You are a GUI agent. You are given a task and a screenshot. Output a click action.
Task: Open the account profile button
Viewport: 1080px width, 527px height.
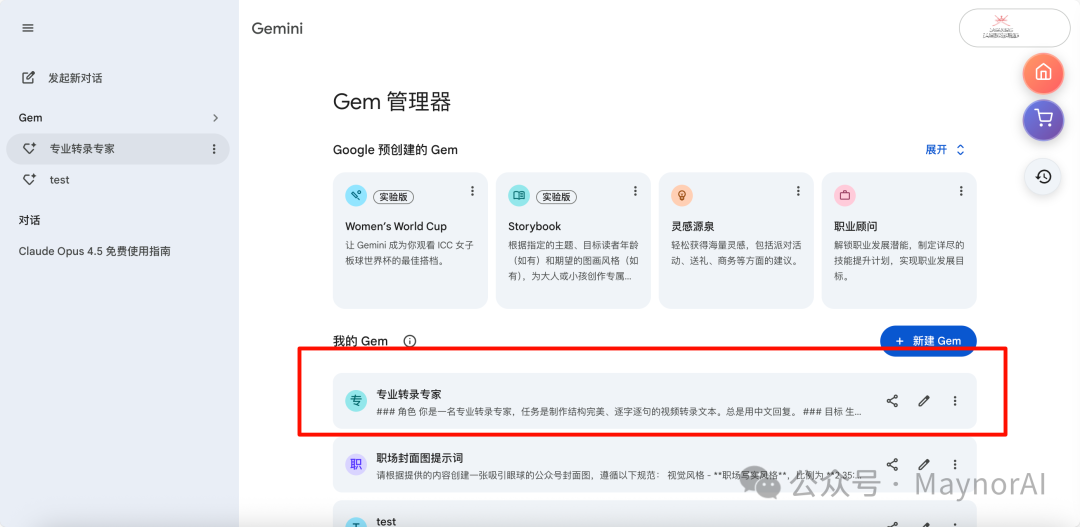(1015, 28)
